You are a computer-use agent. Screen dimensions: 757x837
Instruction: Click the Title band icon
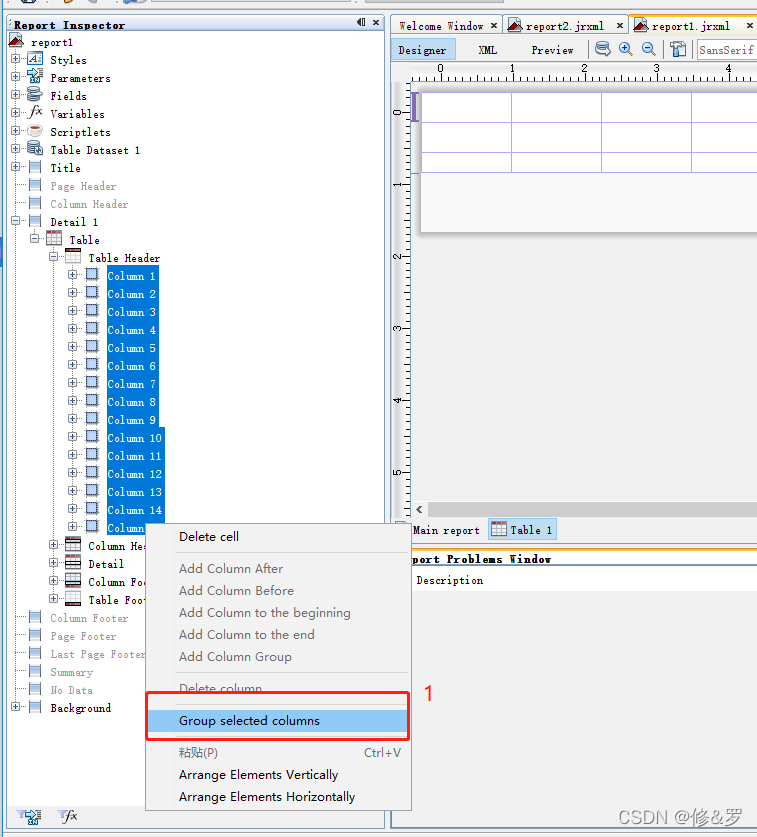(35, 167)
